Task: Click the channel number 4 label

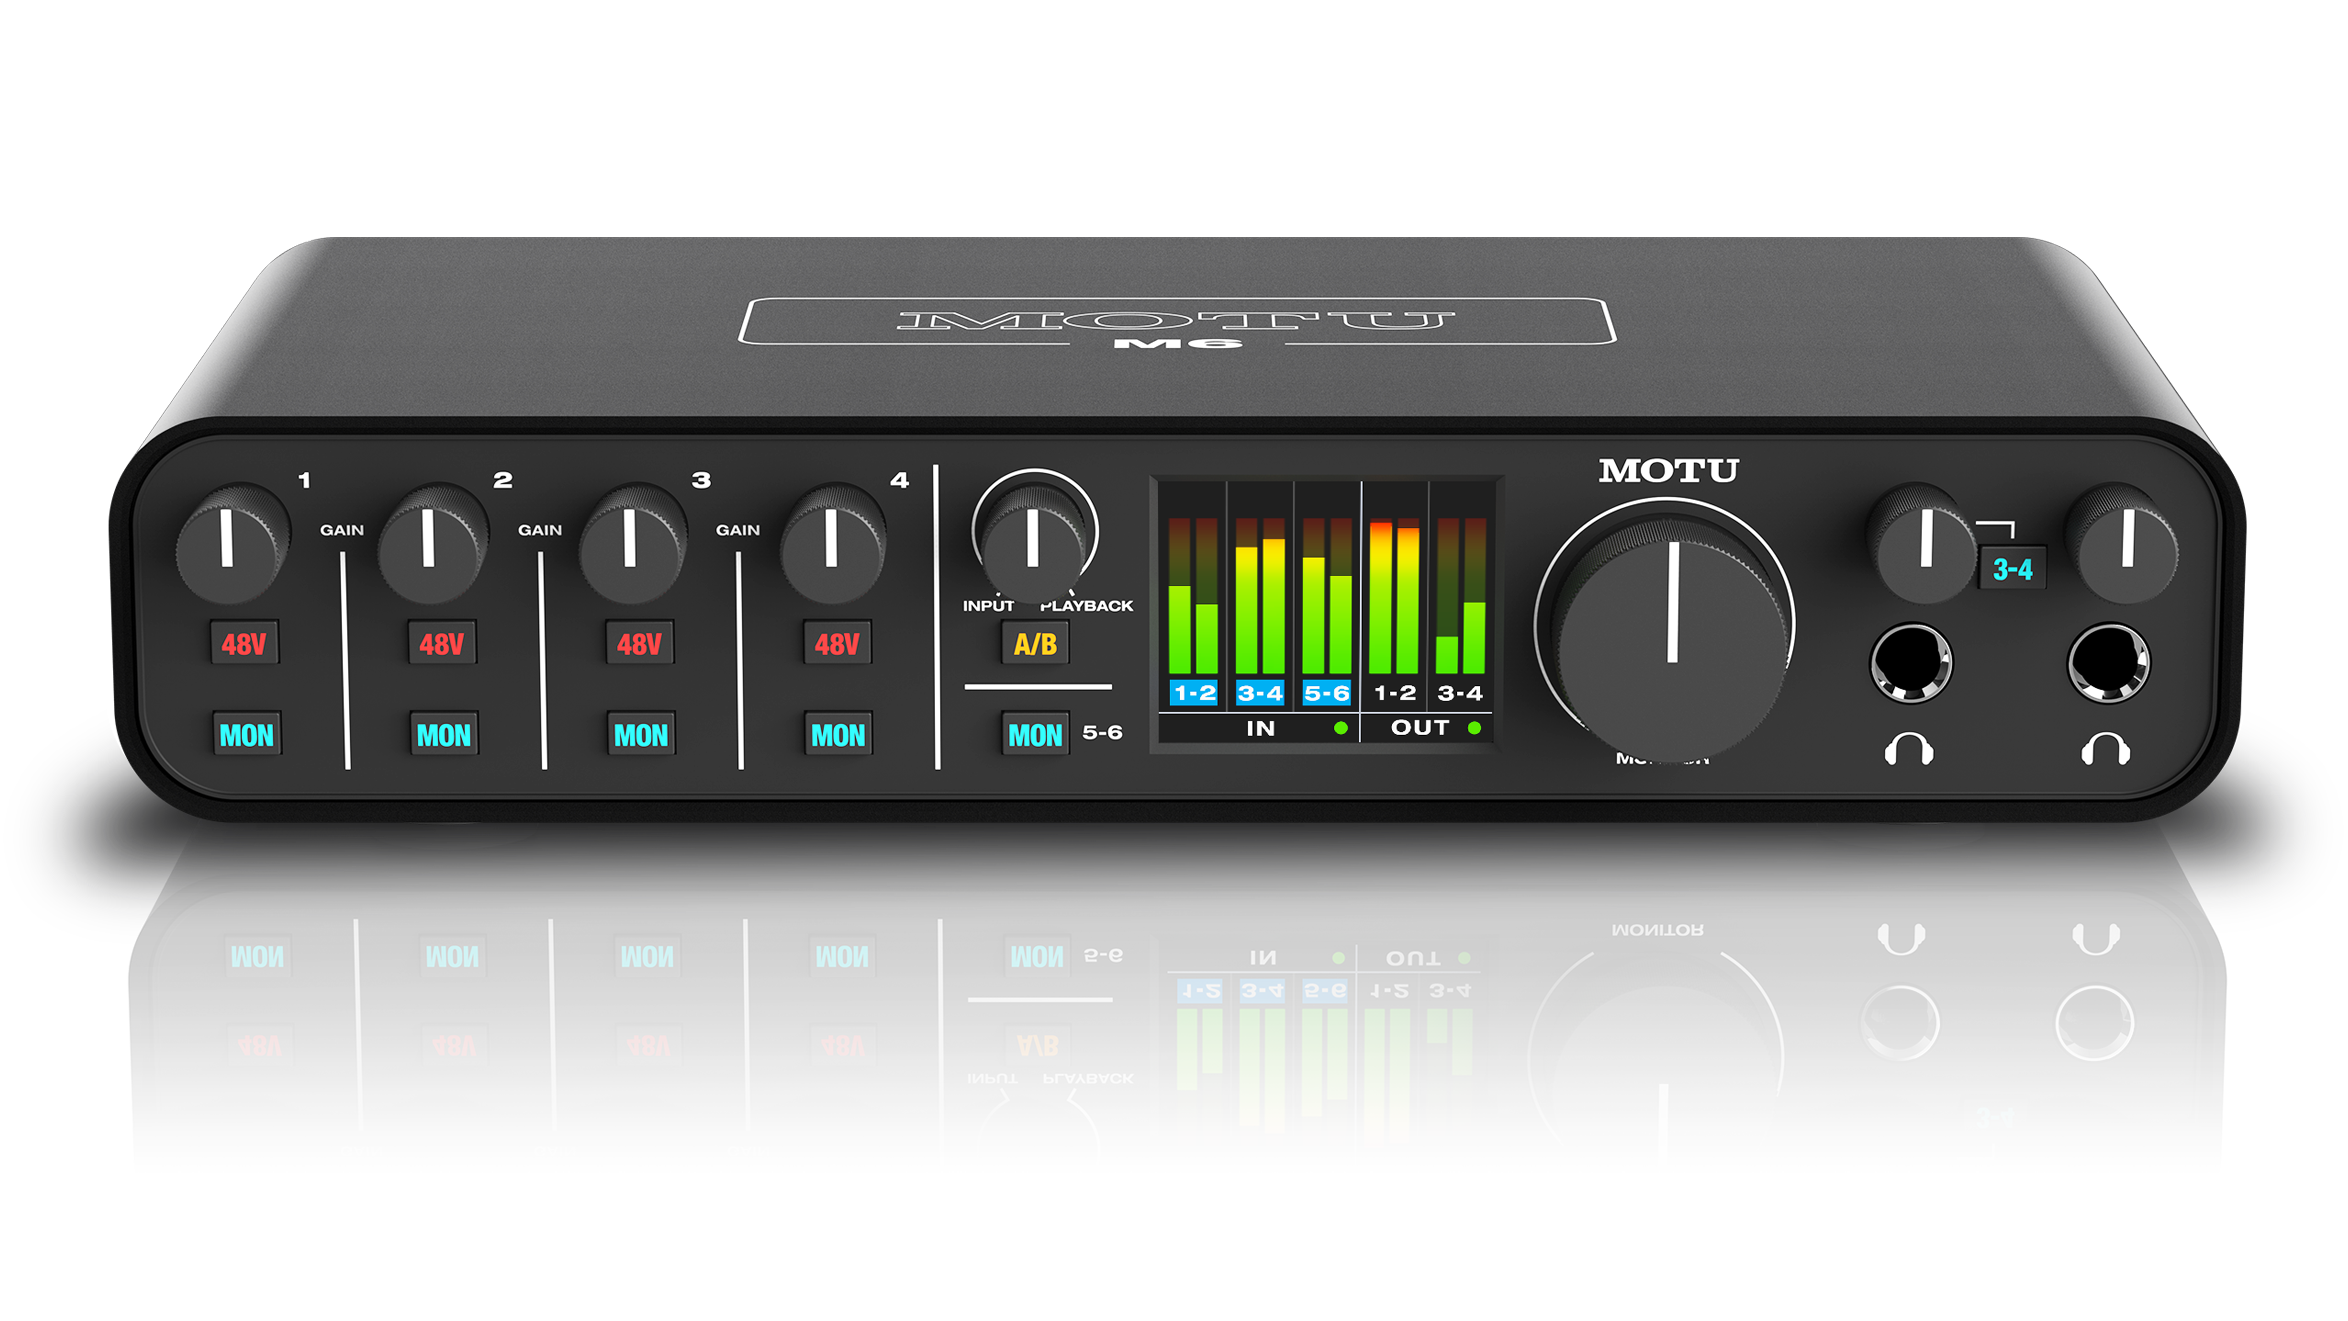Action: tap(899, 480)
